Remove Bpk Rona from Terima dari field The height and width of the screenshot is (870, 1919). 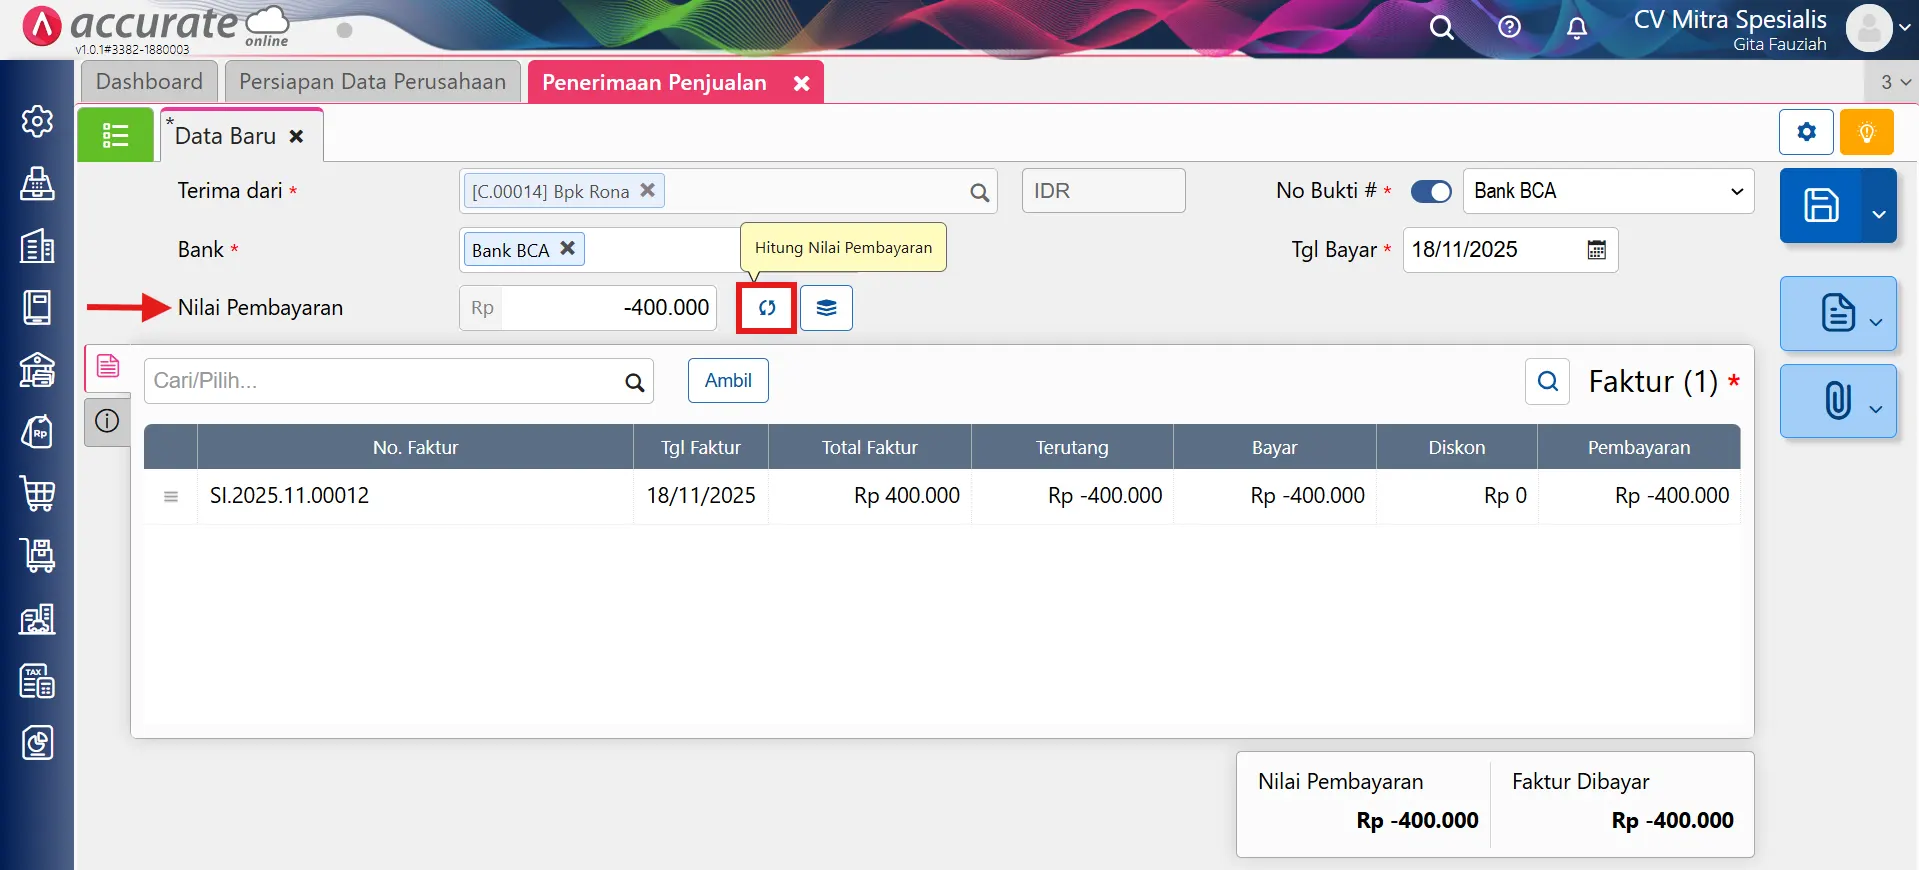(648, 190)
